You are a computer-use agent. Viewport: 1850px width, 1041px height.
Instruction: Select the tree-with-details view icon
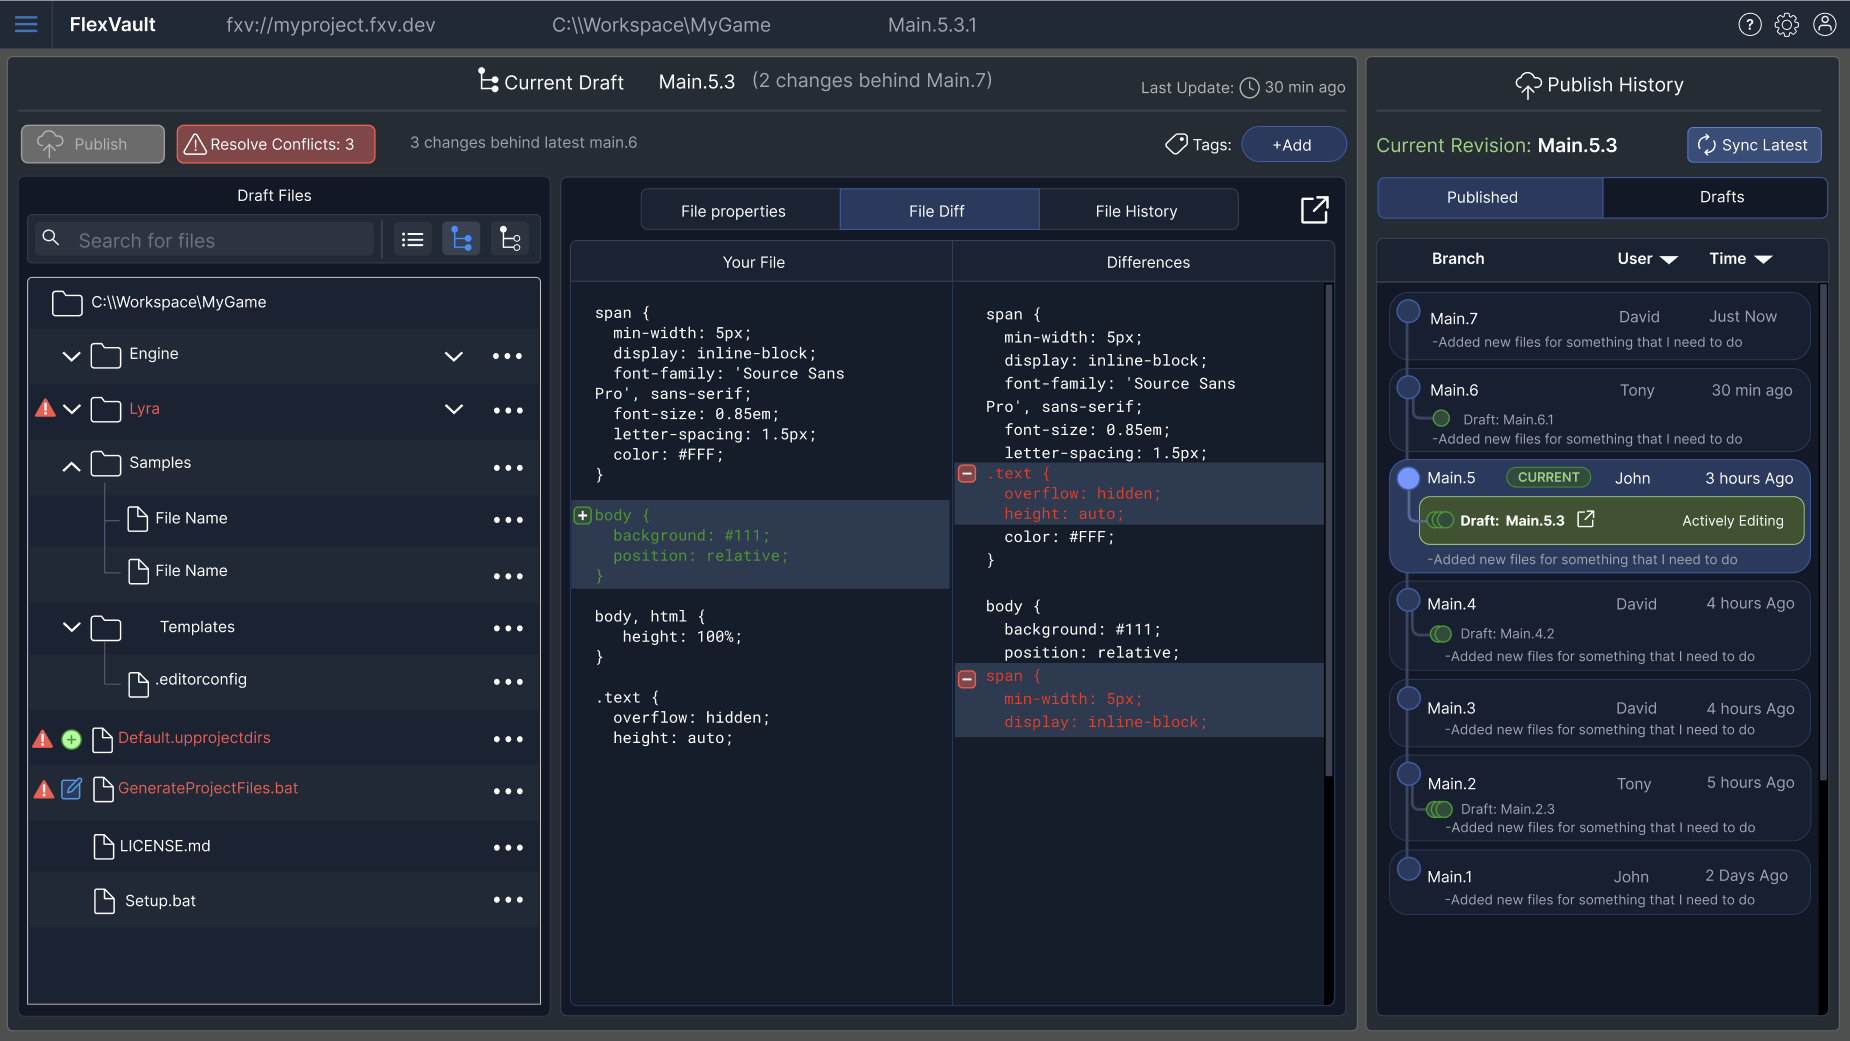point(510,240)
